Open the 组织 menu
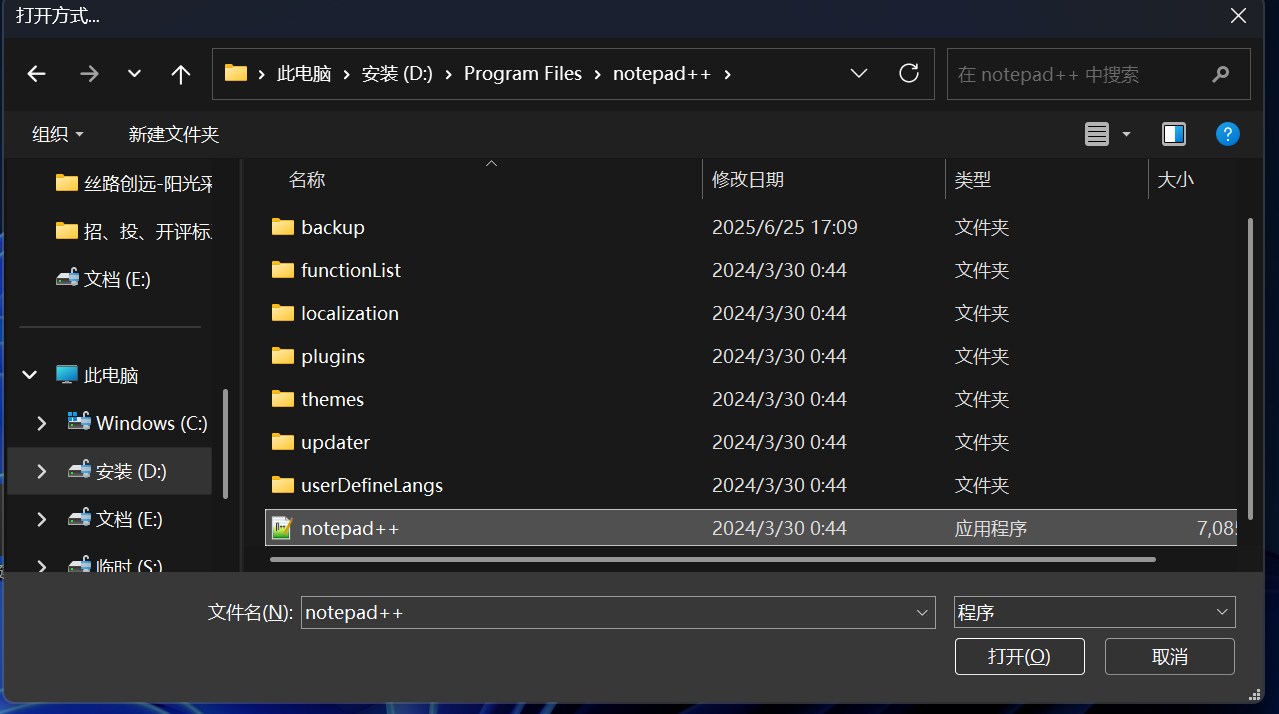1279x714 pixels. coord(58,134)
